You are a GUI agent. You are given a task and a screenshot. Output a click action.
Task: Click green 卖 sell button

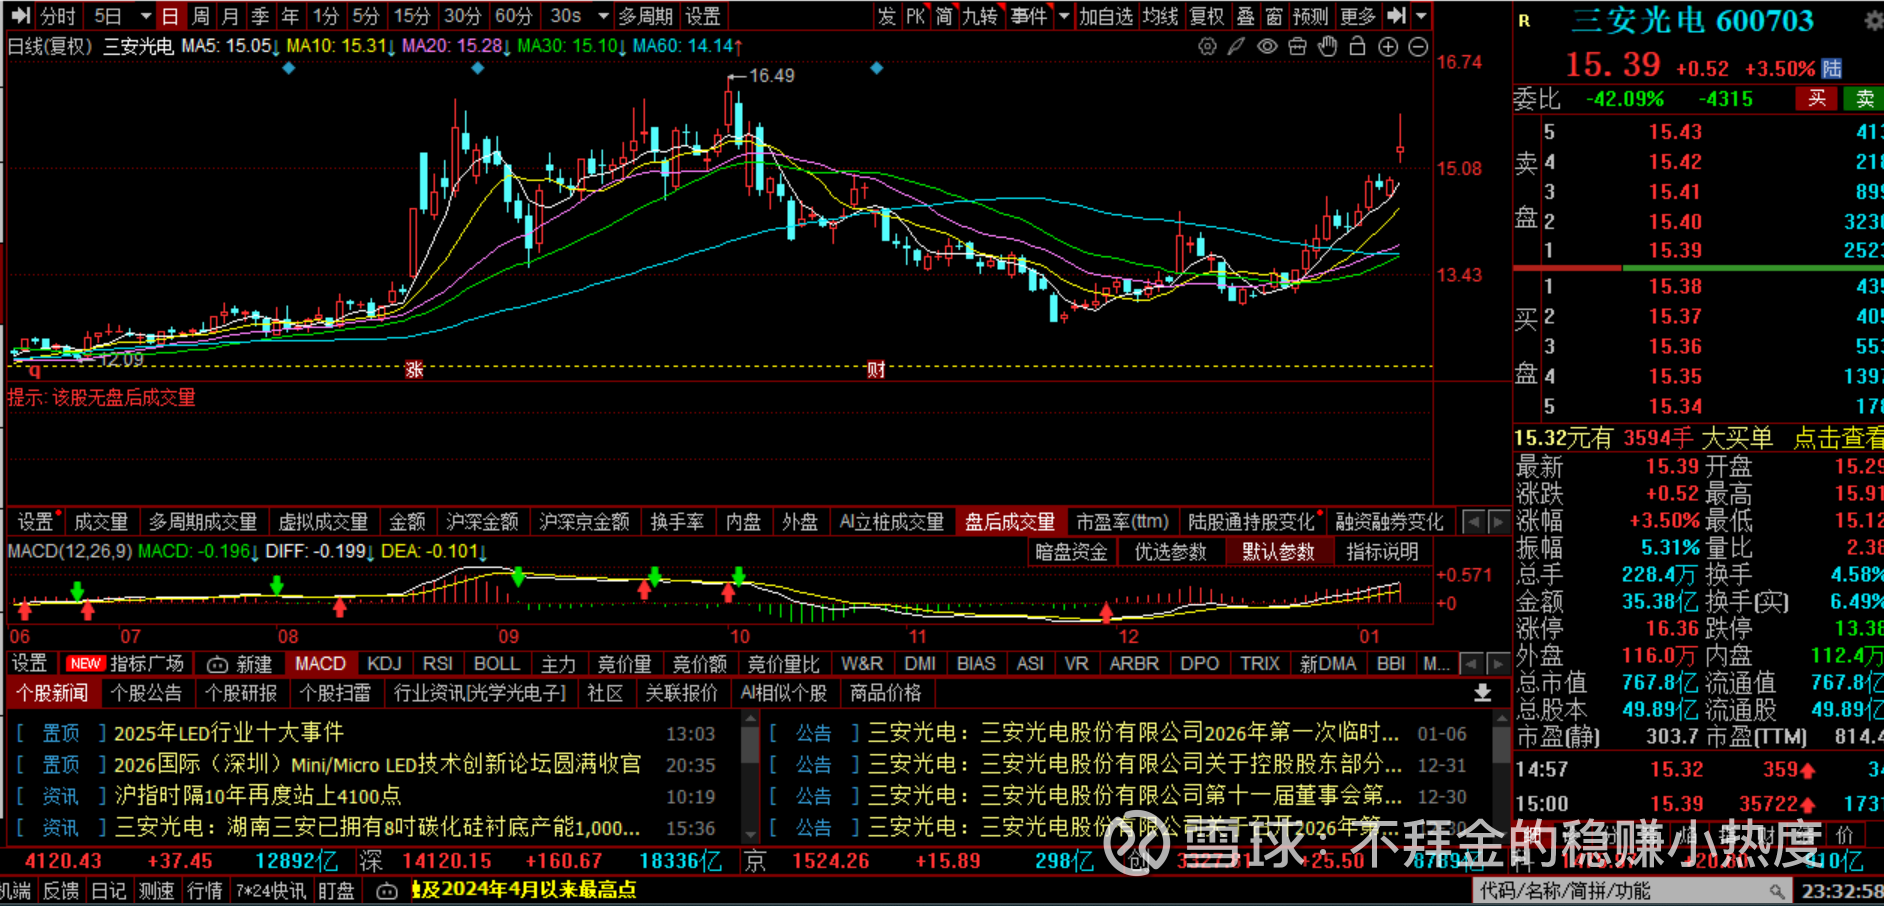1865,98
